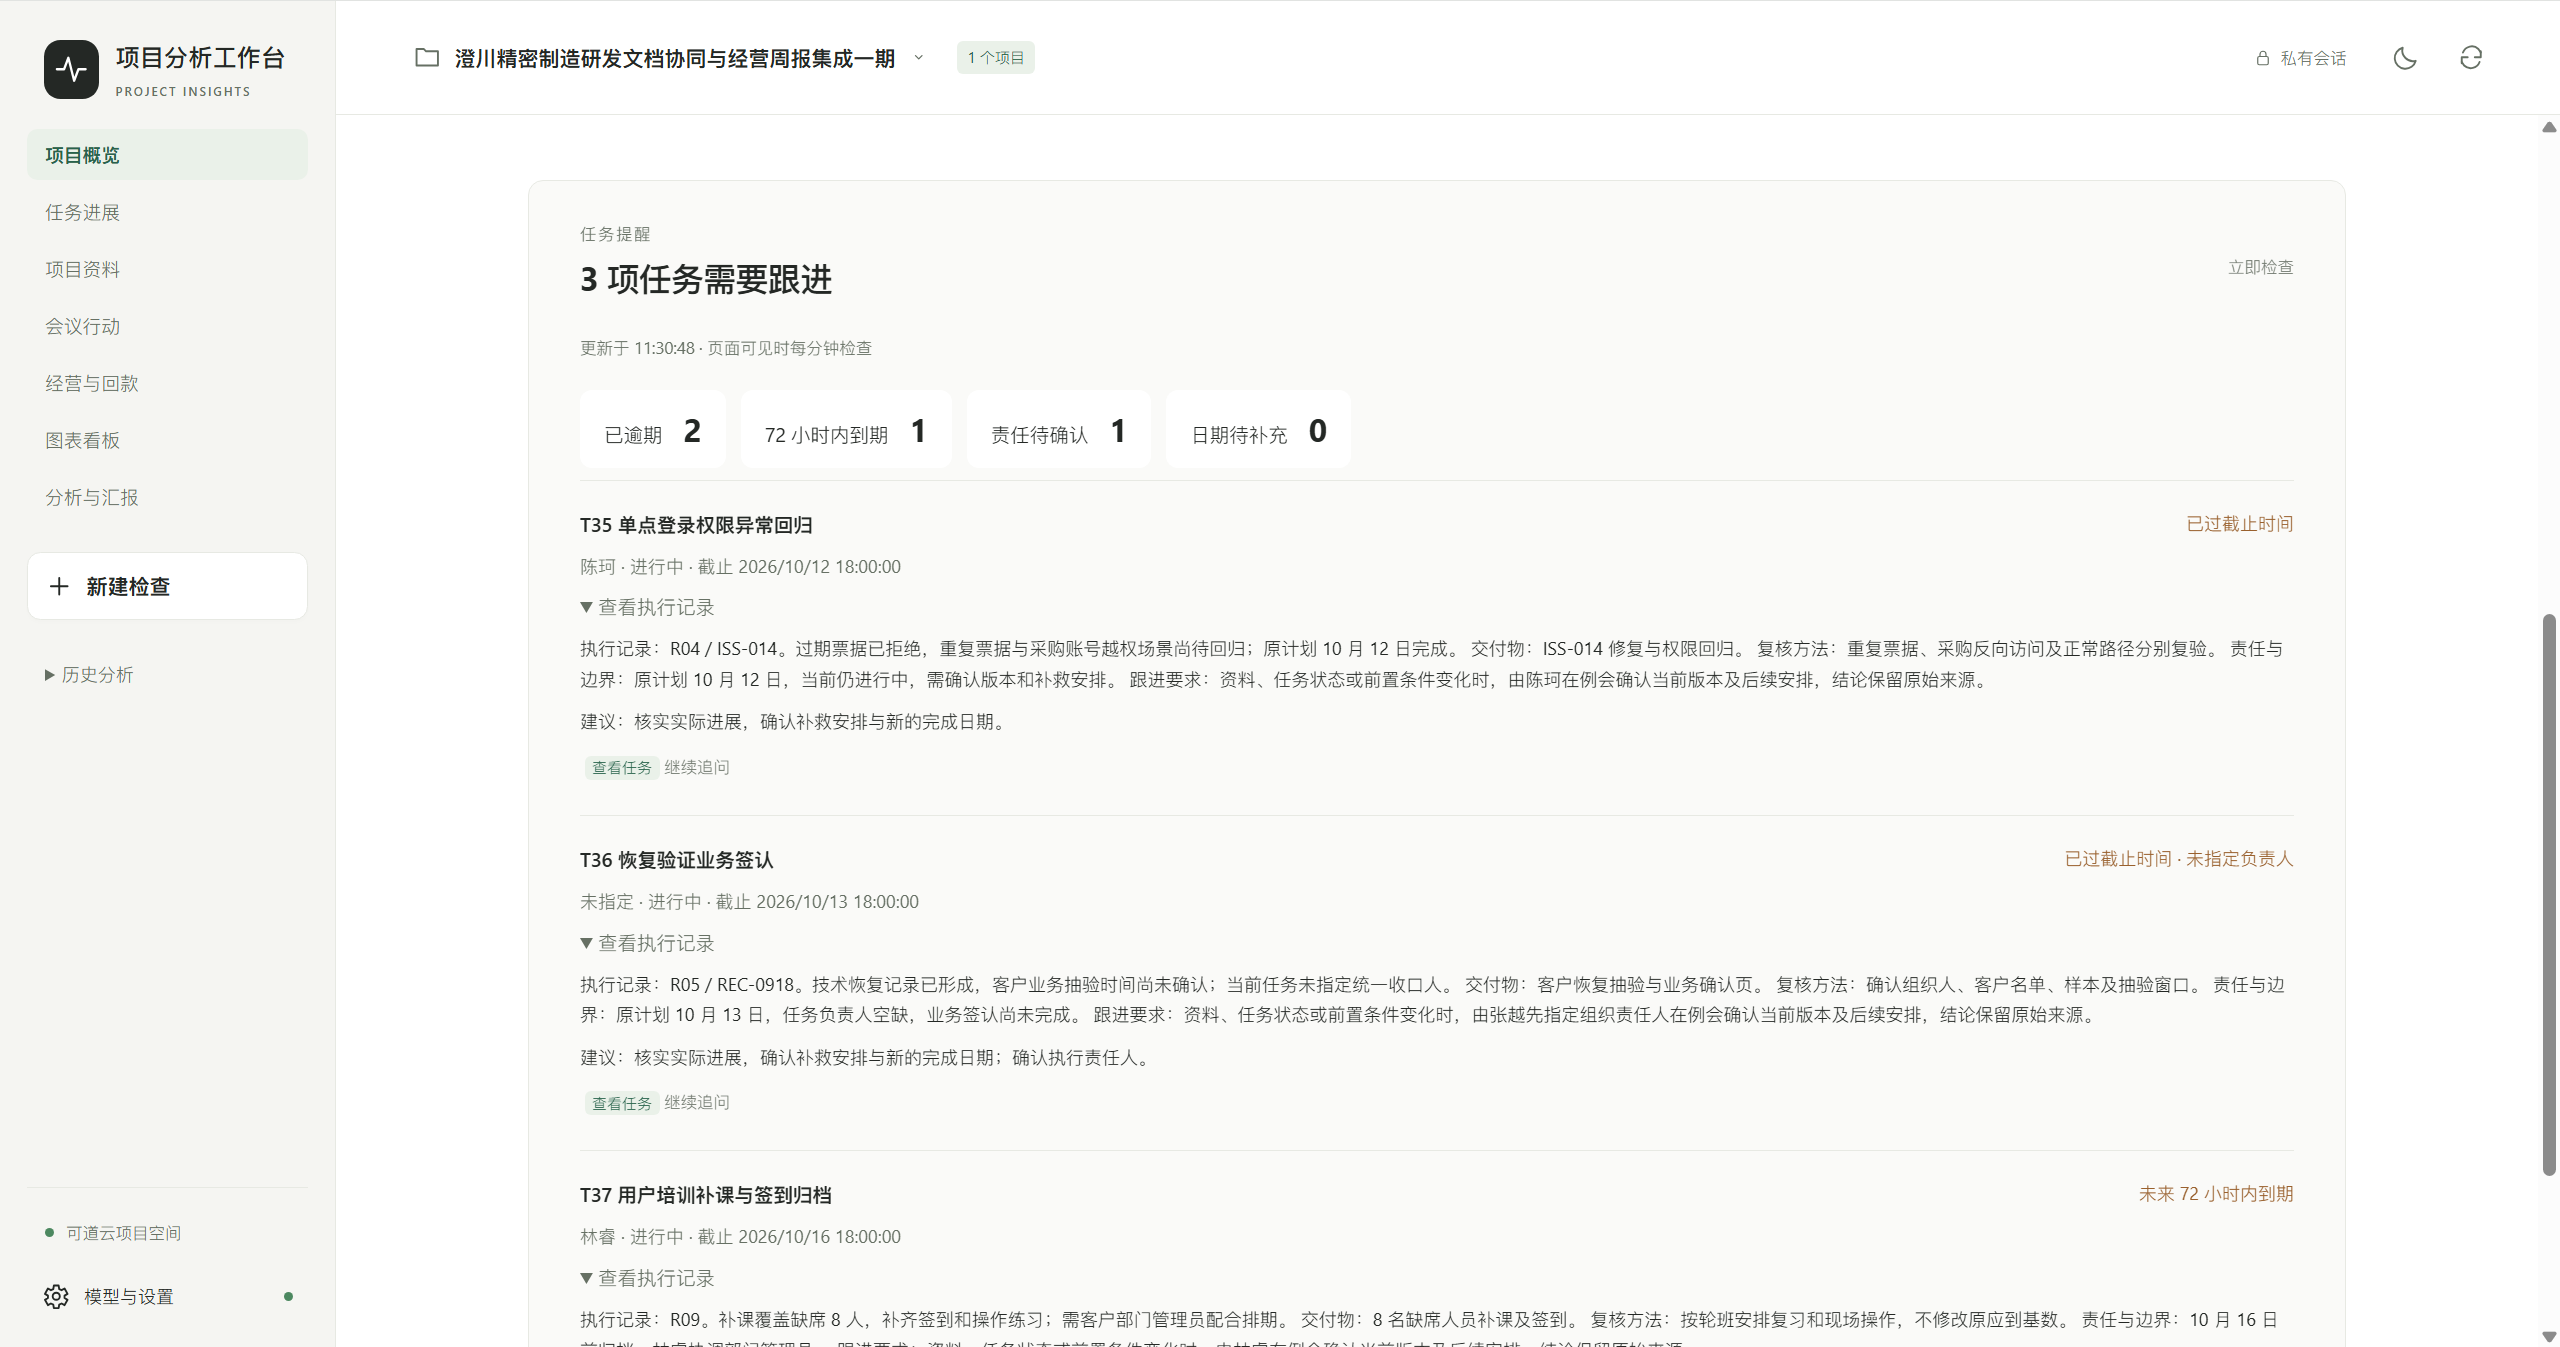Click 查看任务 for T35
The width and height of the screenshot is (2560, 1347).
coord(622,768)
